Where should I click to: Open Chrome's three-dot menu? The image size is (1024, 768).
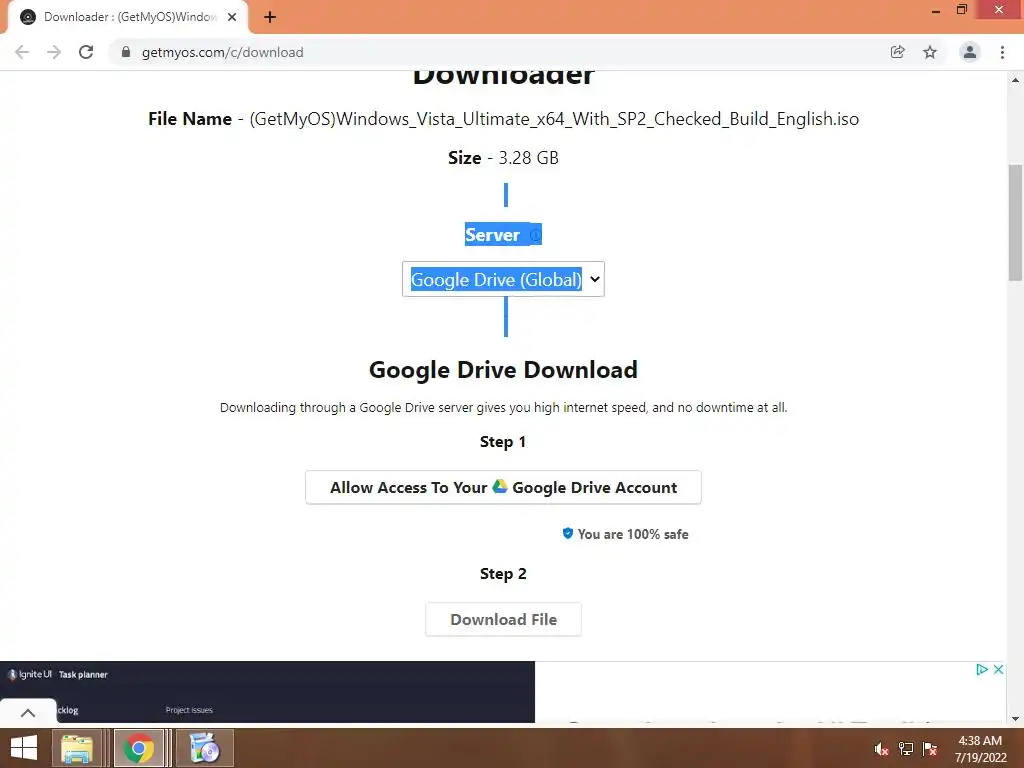pos(1002,52)
